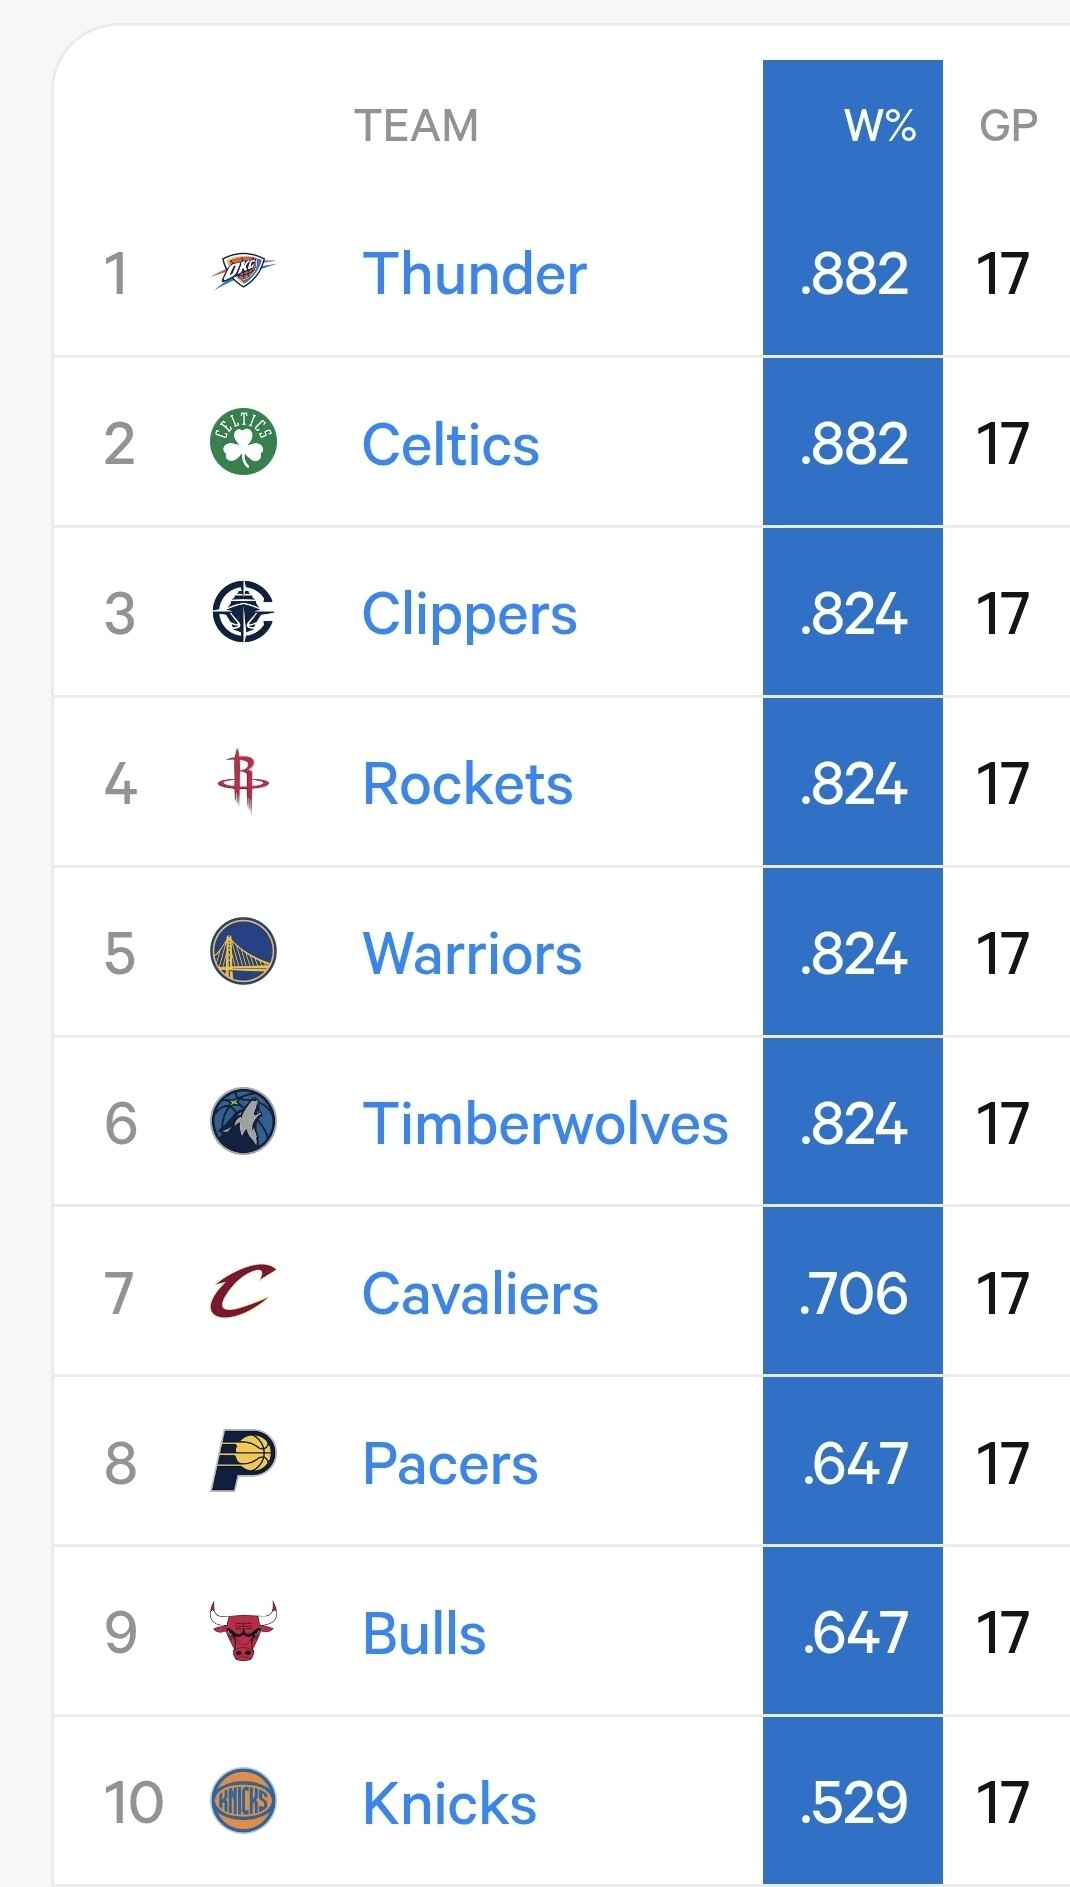Open the Timberwolves team link
Viewport: 1070px width, 1887px height.
coord(545,1124)
